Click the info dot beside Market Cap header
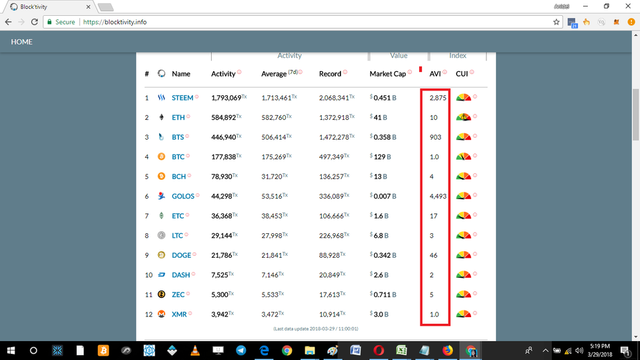 [409, 72]
